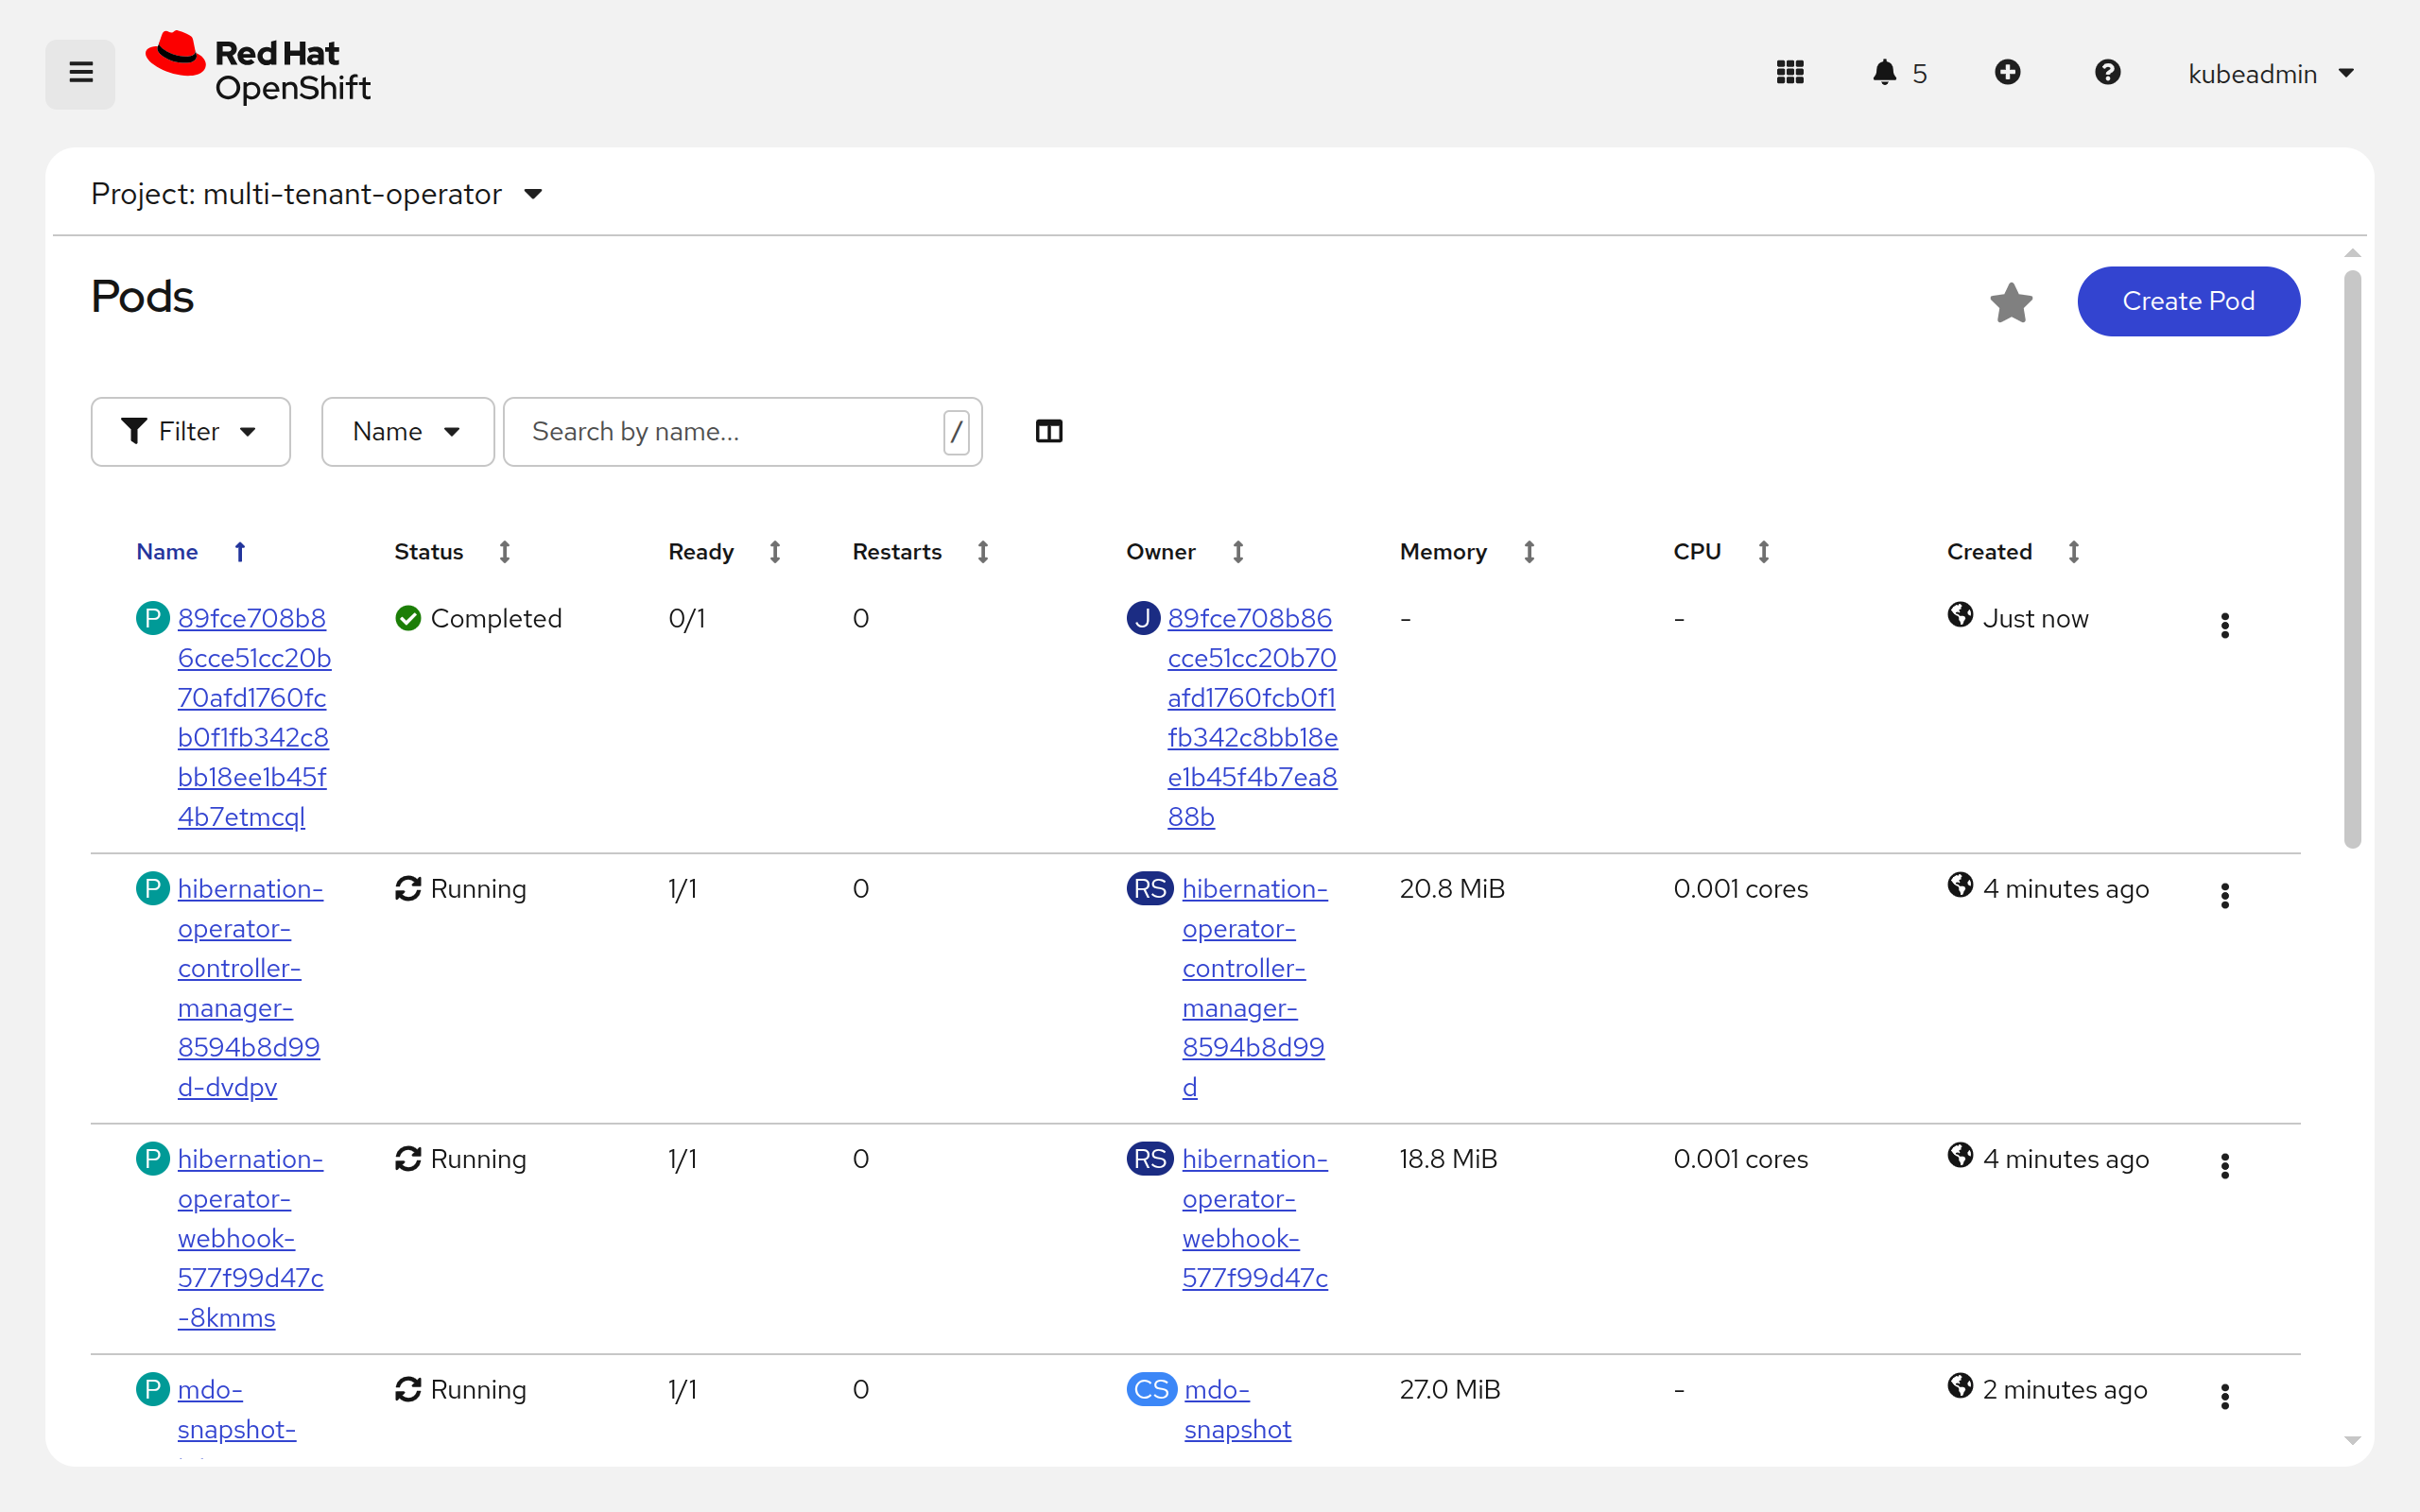
Task: Open hibernation-operator-controller-manager pod link
Action: tap(250, 988)
